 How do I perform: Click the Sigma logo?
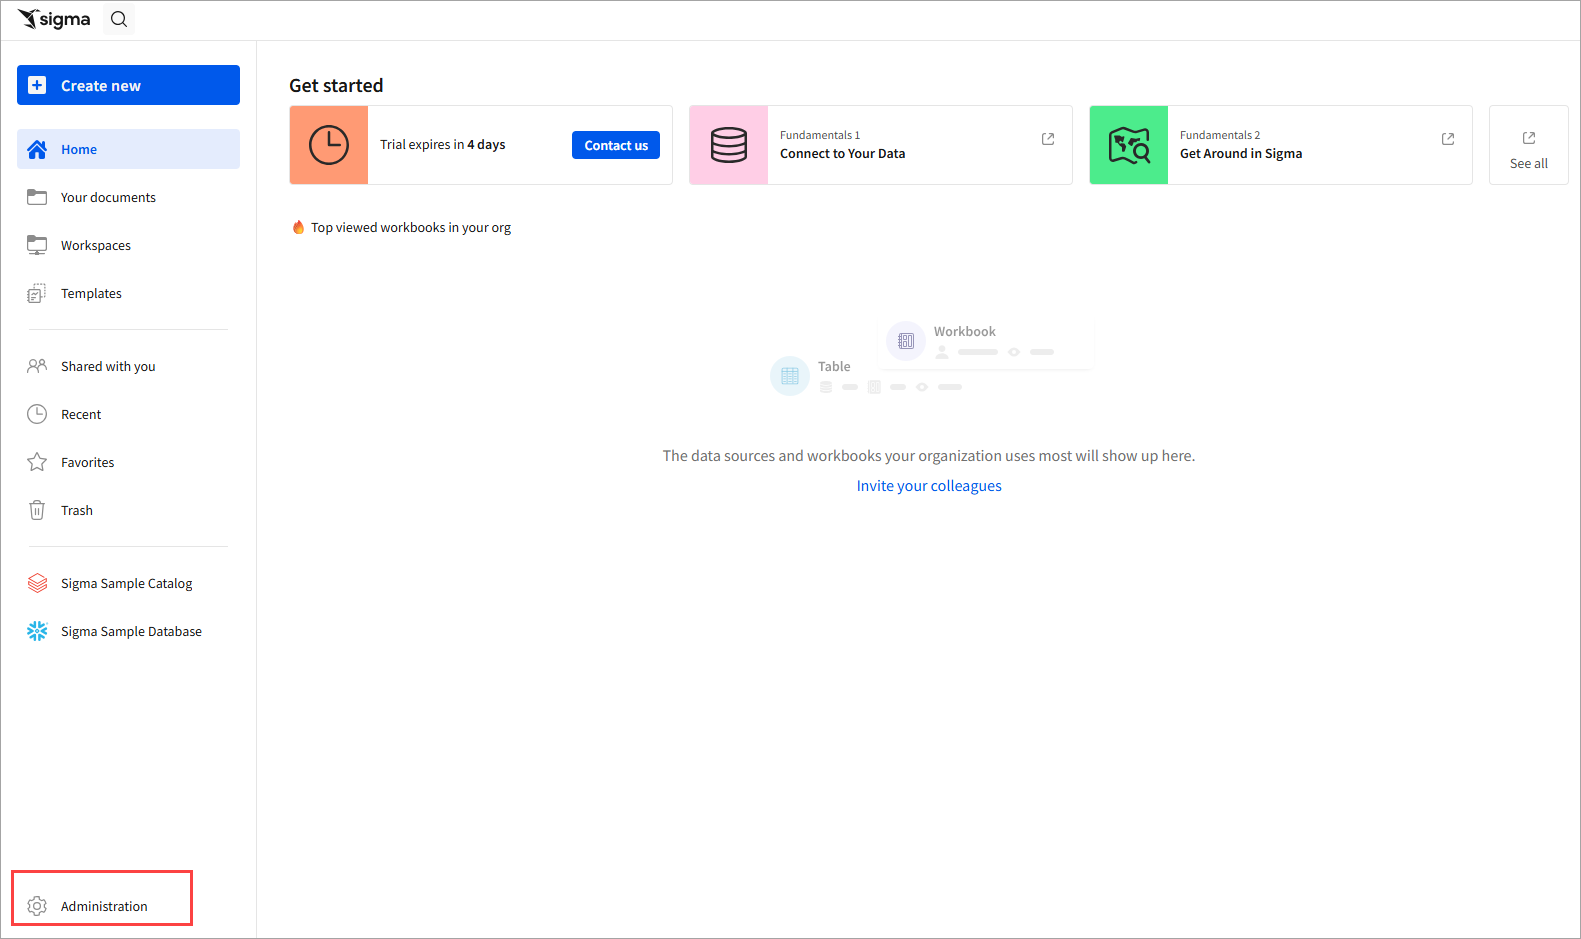[54, 19]
